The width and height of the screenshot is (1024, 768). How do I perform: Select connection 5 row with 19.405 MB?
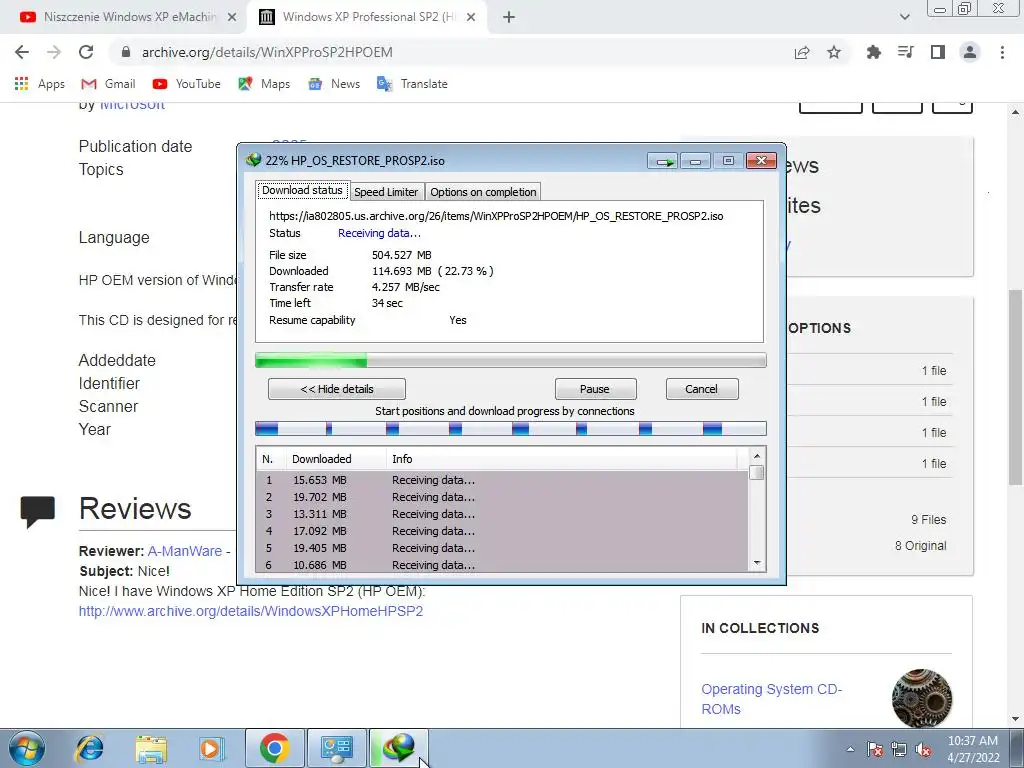point(502,548)
